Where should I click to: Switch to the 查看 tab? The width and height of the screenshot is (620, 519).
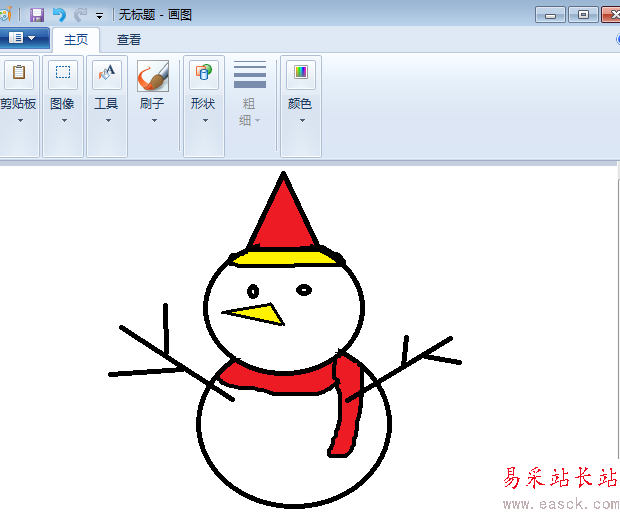pos(129,40)
